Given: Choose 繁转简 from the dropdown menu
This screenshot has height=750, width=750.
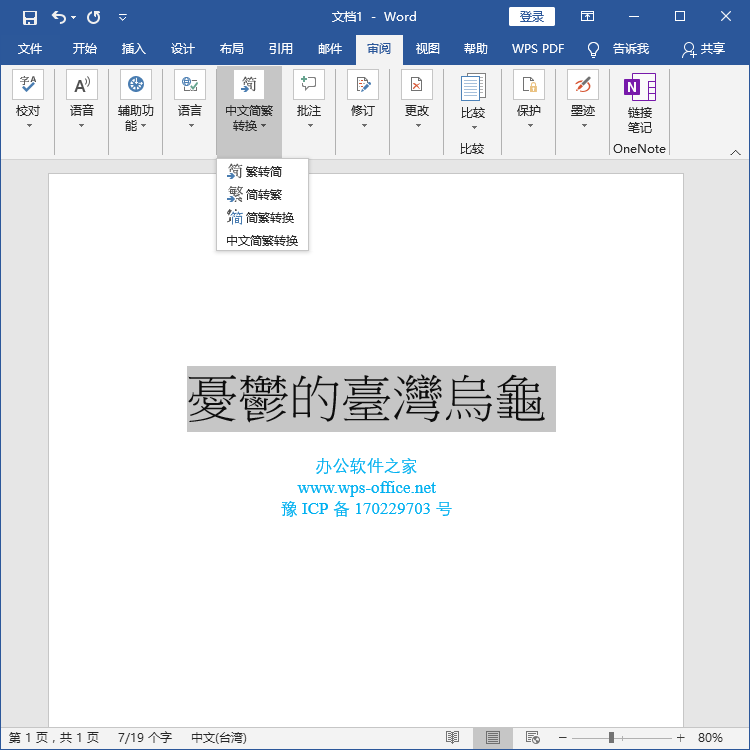Looking at the screenshot, I should pyautogui.click(x=262, y=171).
